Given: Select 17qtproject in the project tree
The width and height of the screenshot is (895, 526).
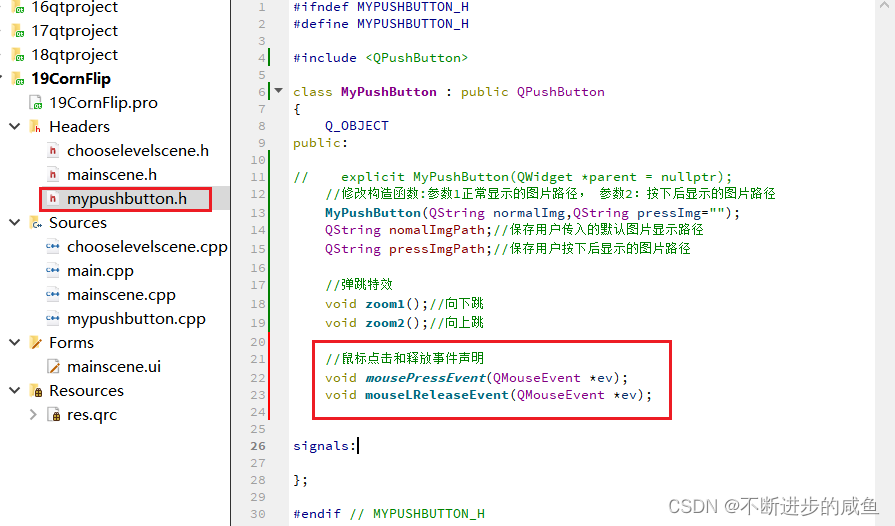Looking at the screenshot, I should pos(74,31).
